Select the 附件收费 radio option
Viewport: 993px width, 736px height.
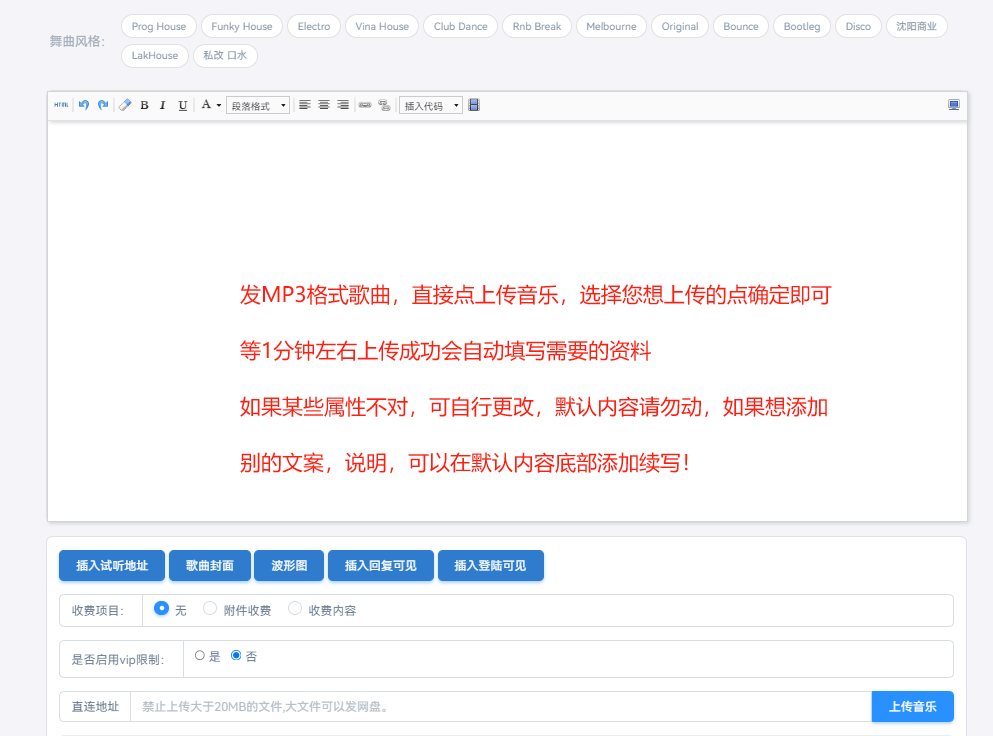tap(210, 608)
